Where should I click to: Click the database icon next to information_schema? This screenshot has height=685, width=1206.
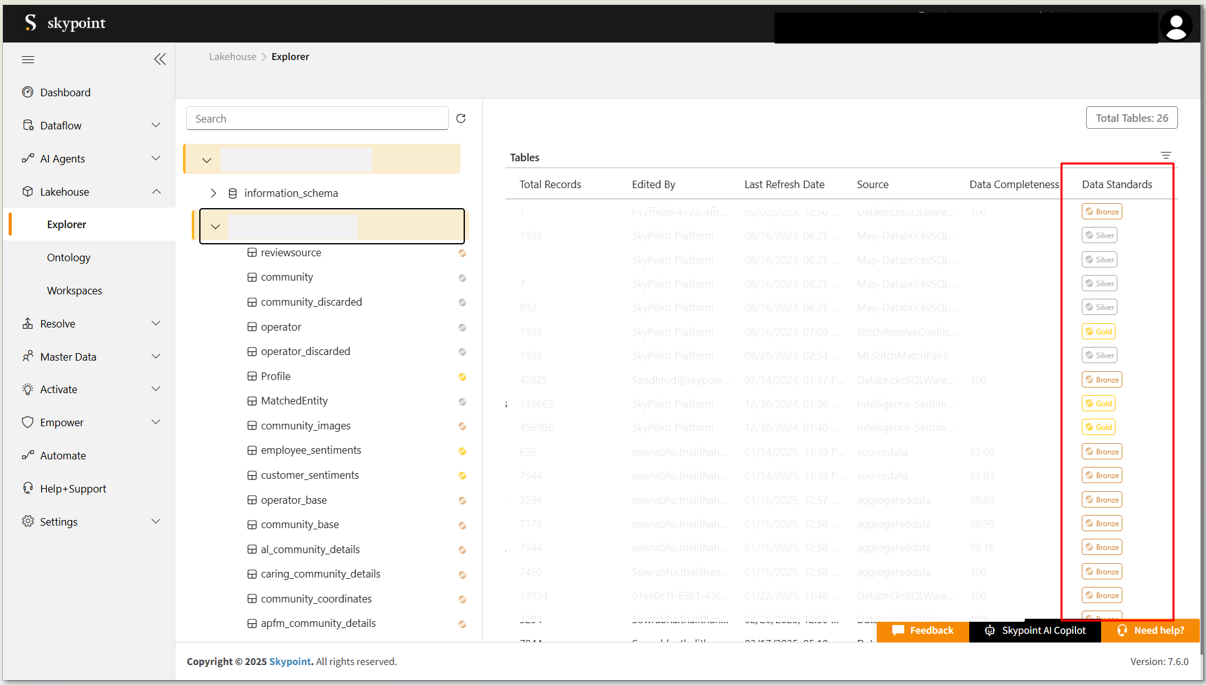pos(233,194)
